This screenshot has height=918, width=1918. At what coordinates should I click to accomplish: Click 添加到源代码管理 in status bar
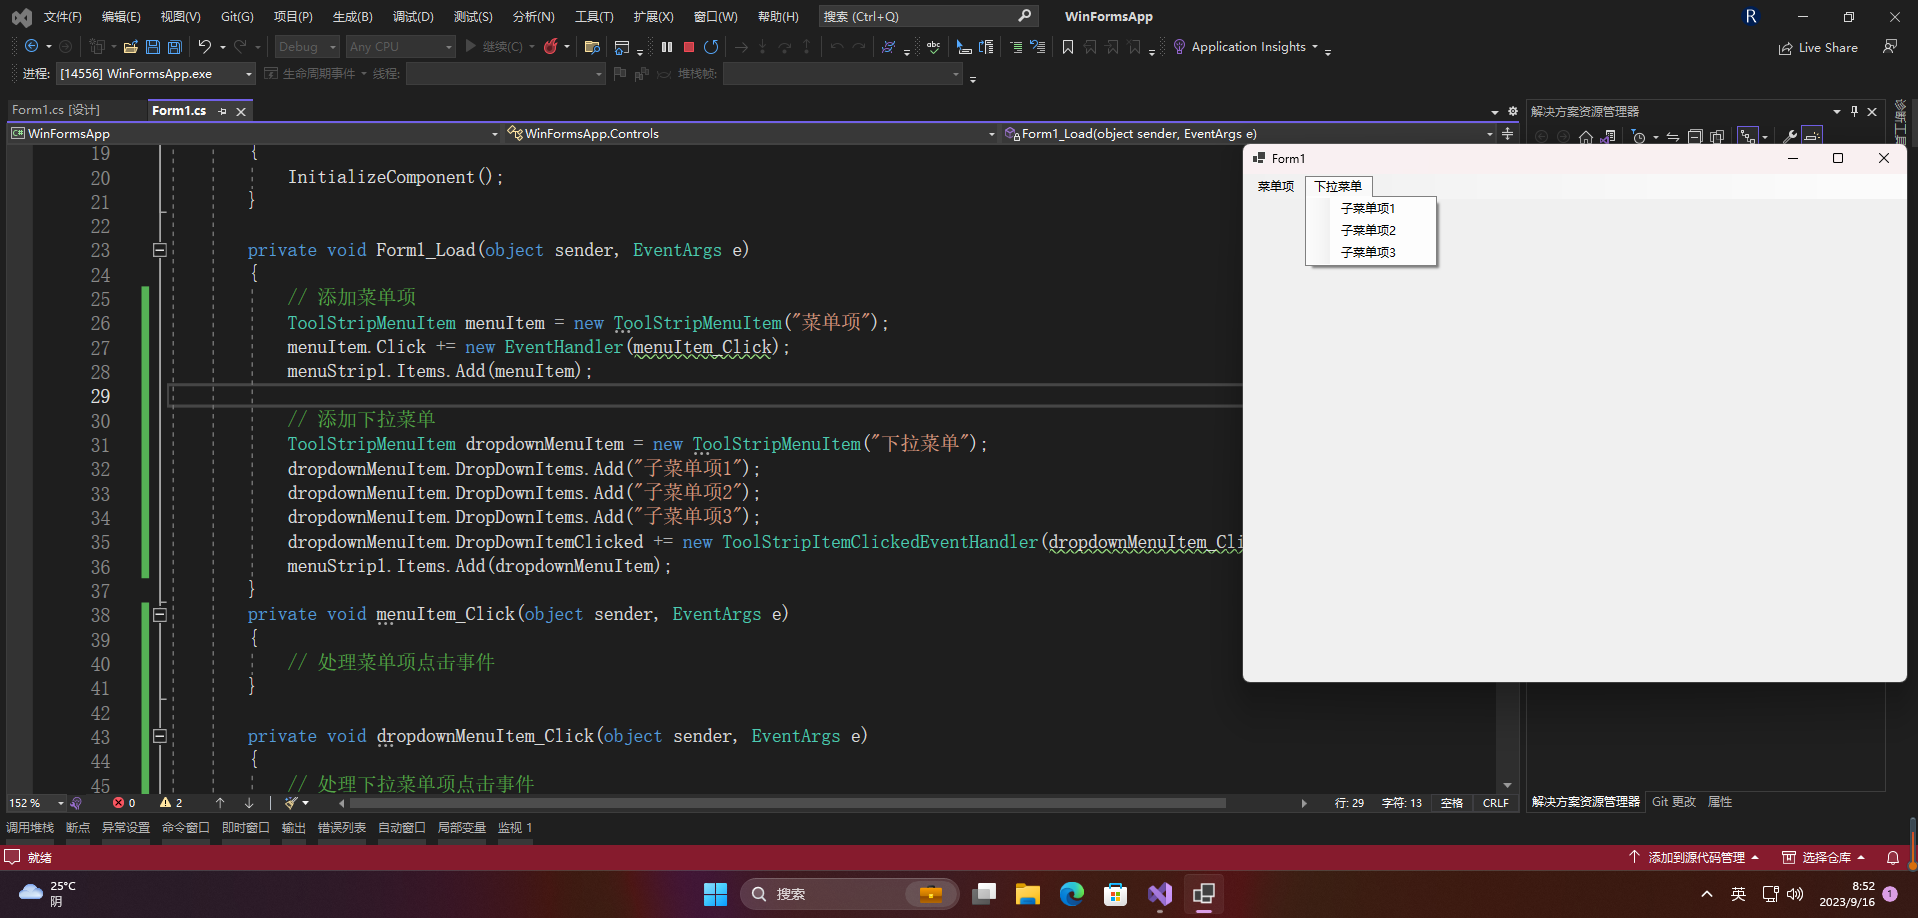(x=1694, y=857)
